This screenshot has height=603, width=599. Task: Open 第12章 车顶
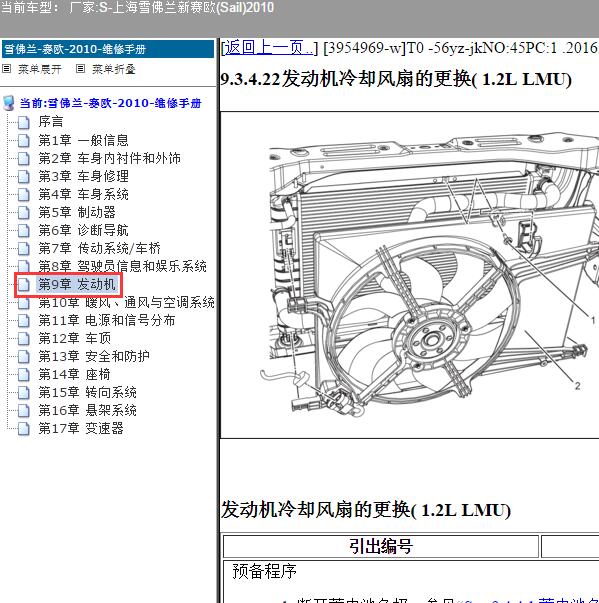point(75,338)
